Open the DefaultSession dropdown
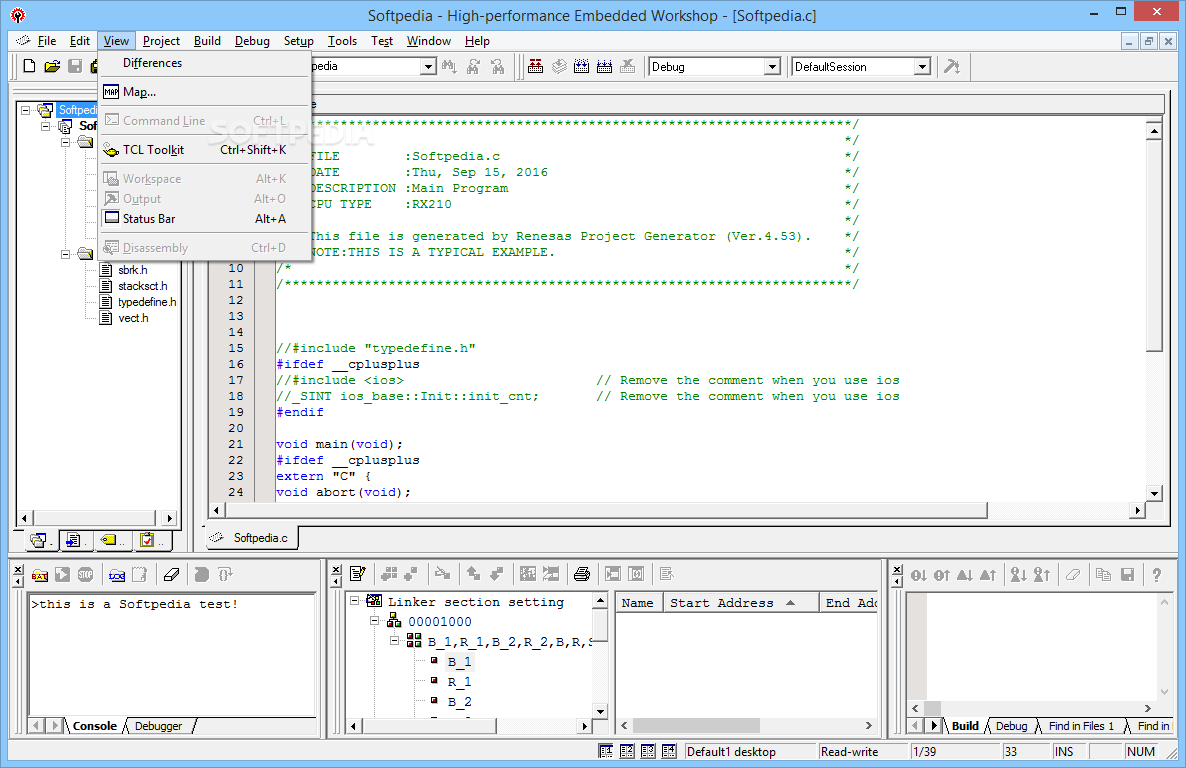Image resolution: width=1186 pixels, height=768 pixels. point(922,67)
